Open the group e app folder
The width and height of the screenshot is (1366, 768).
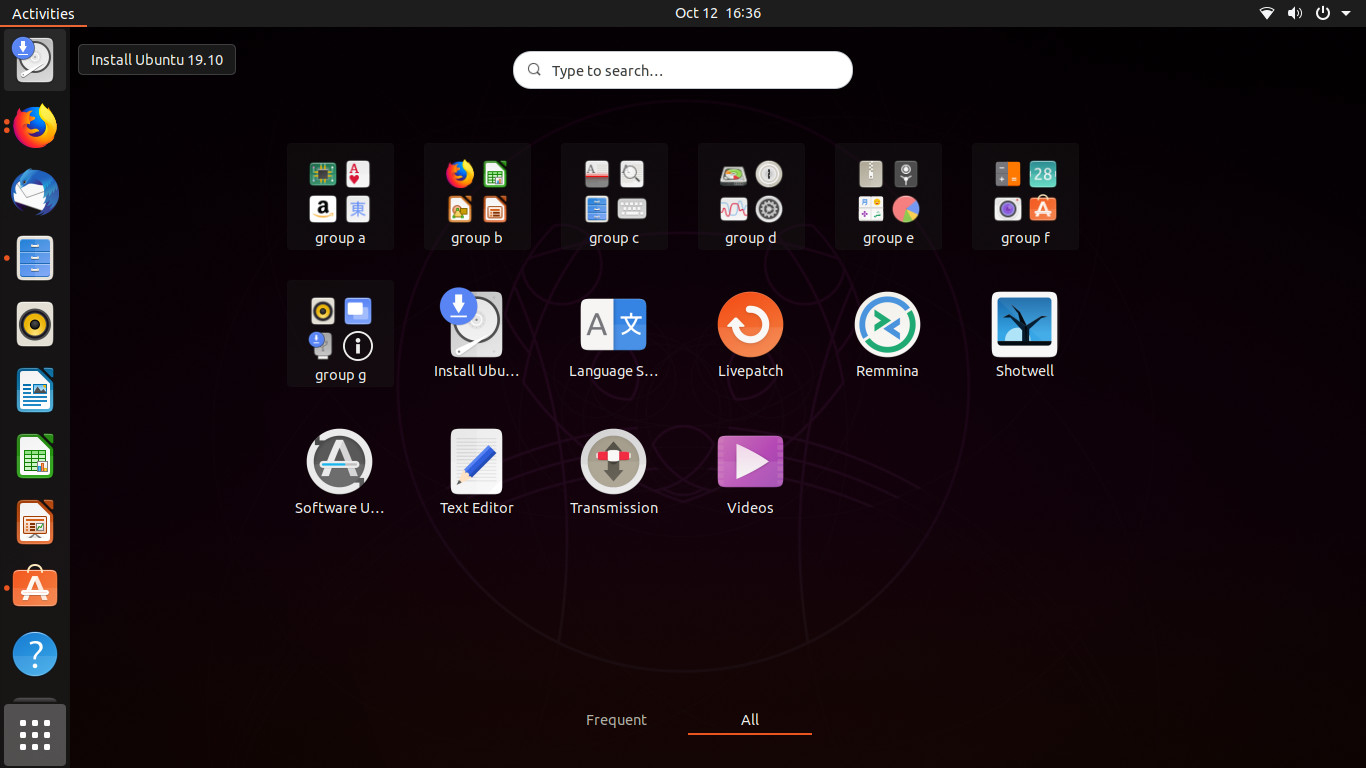[x=888, y=196]
